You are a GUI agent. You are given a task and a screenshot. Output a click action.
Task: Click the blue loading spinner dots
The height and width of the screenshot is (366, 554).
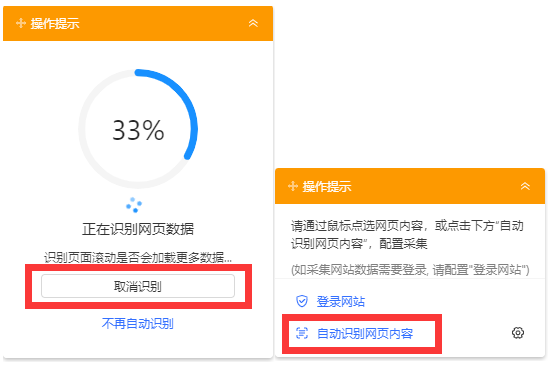click(134, 205)
